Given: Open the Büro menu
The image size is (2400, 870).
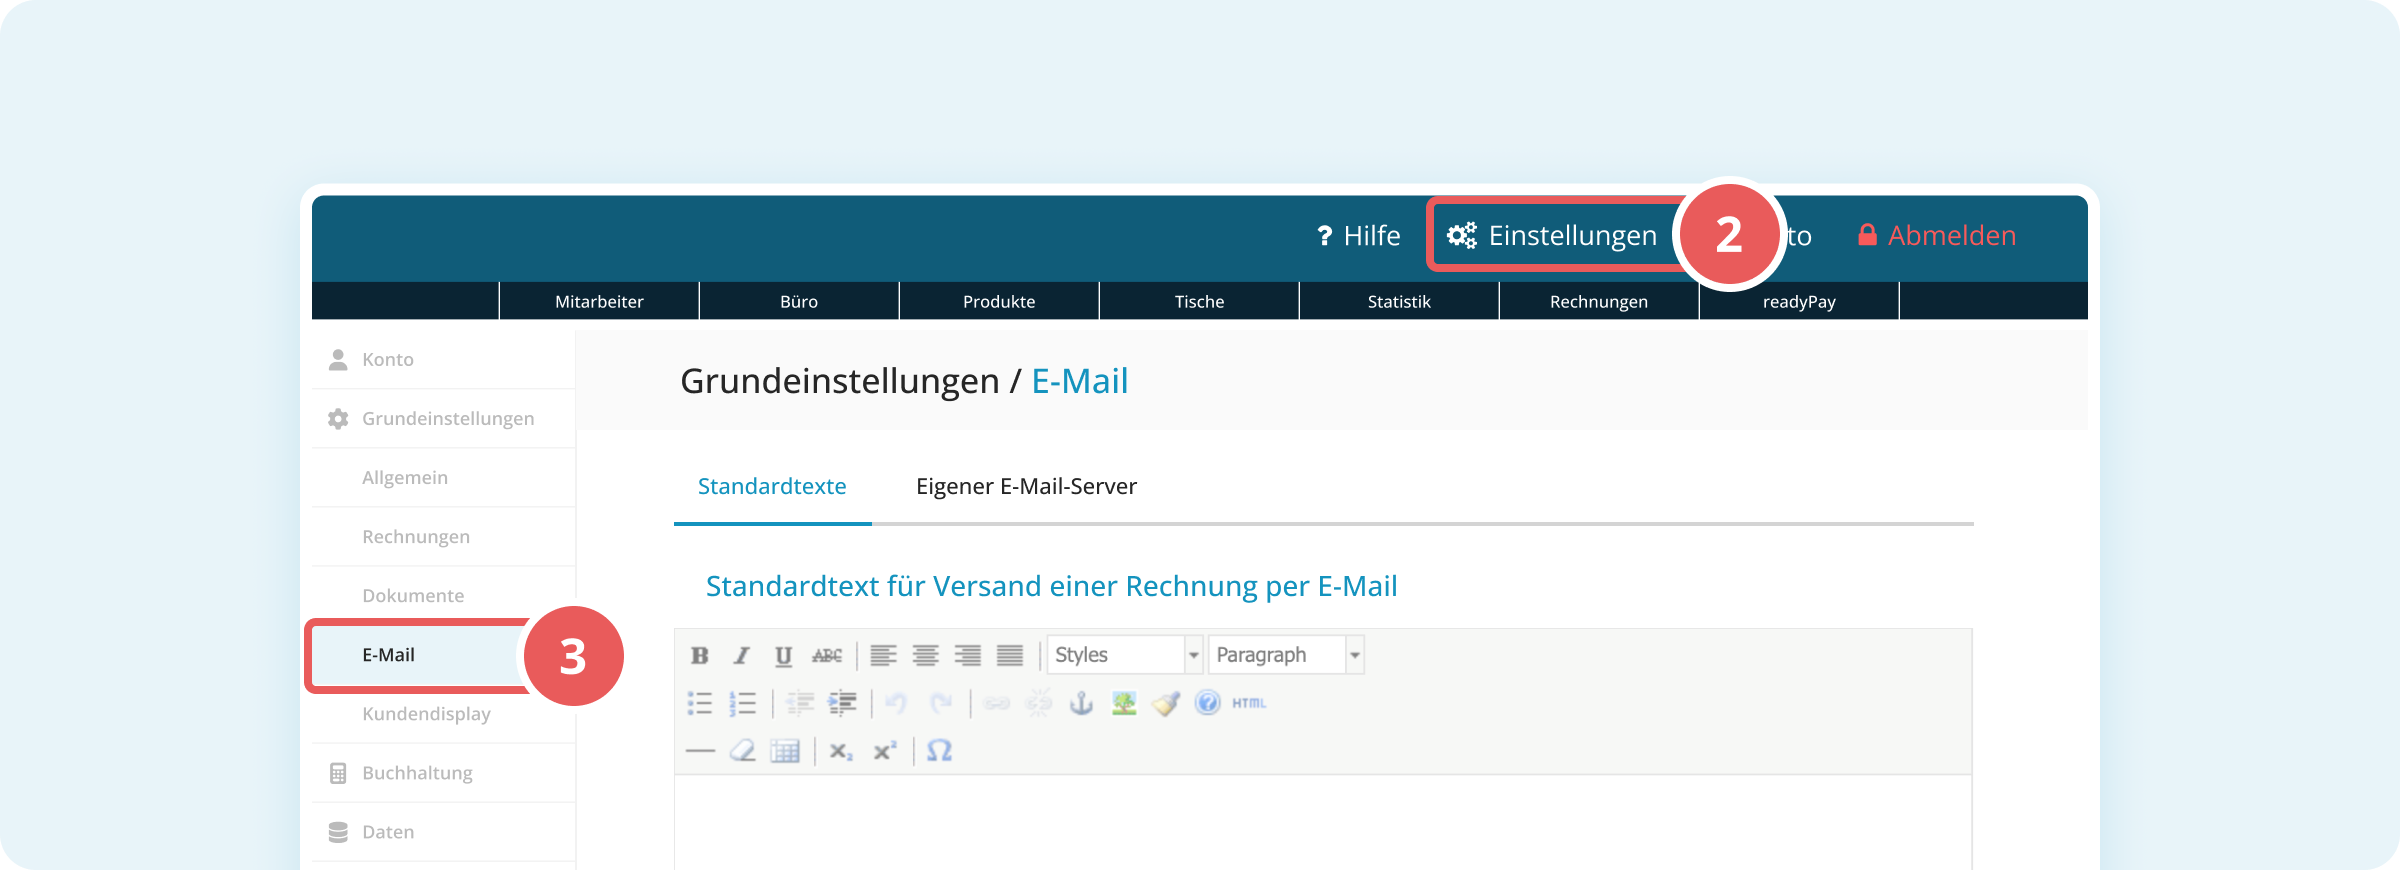Looking at the screenshot, I should click(799, 302).
